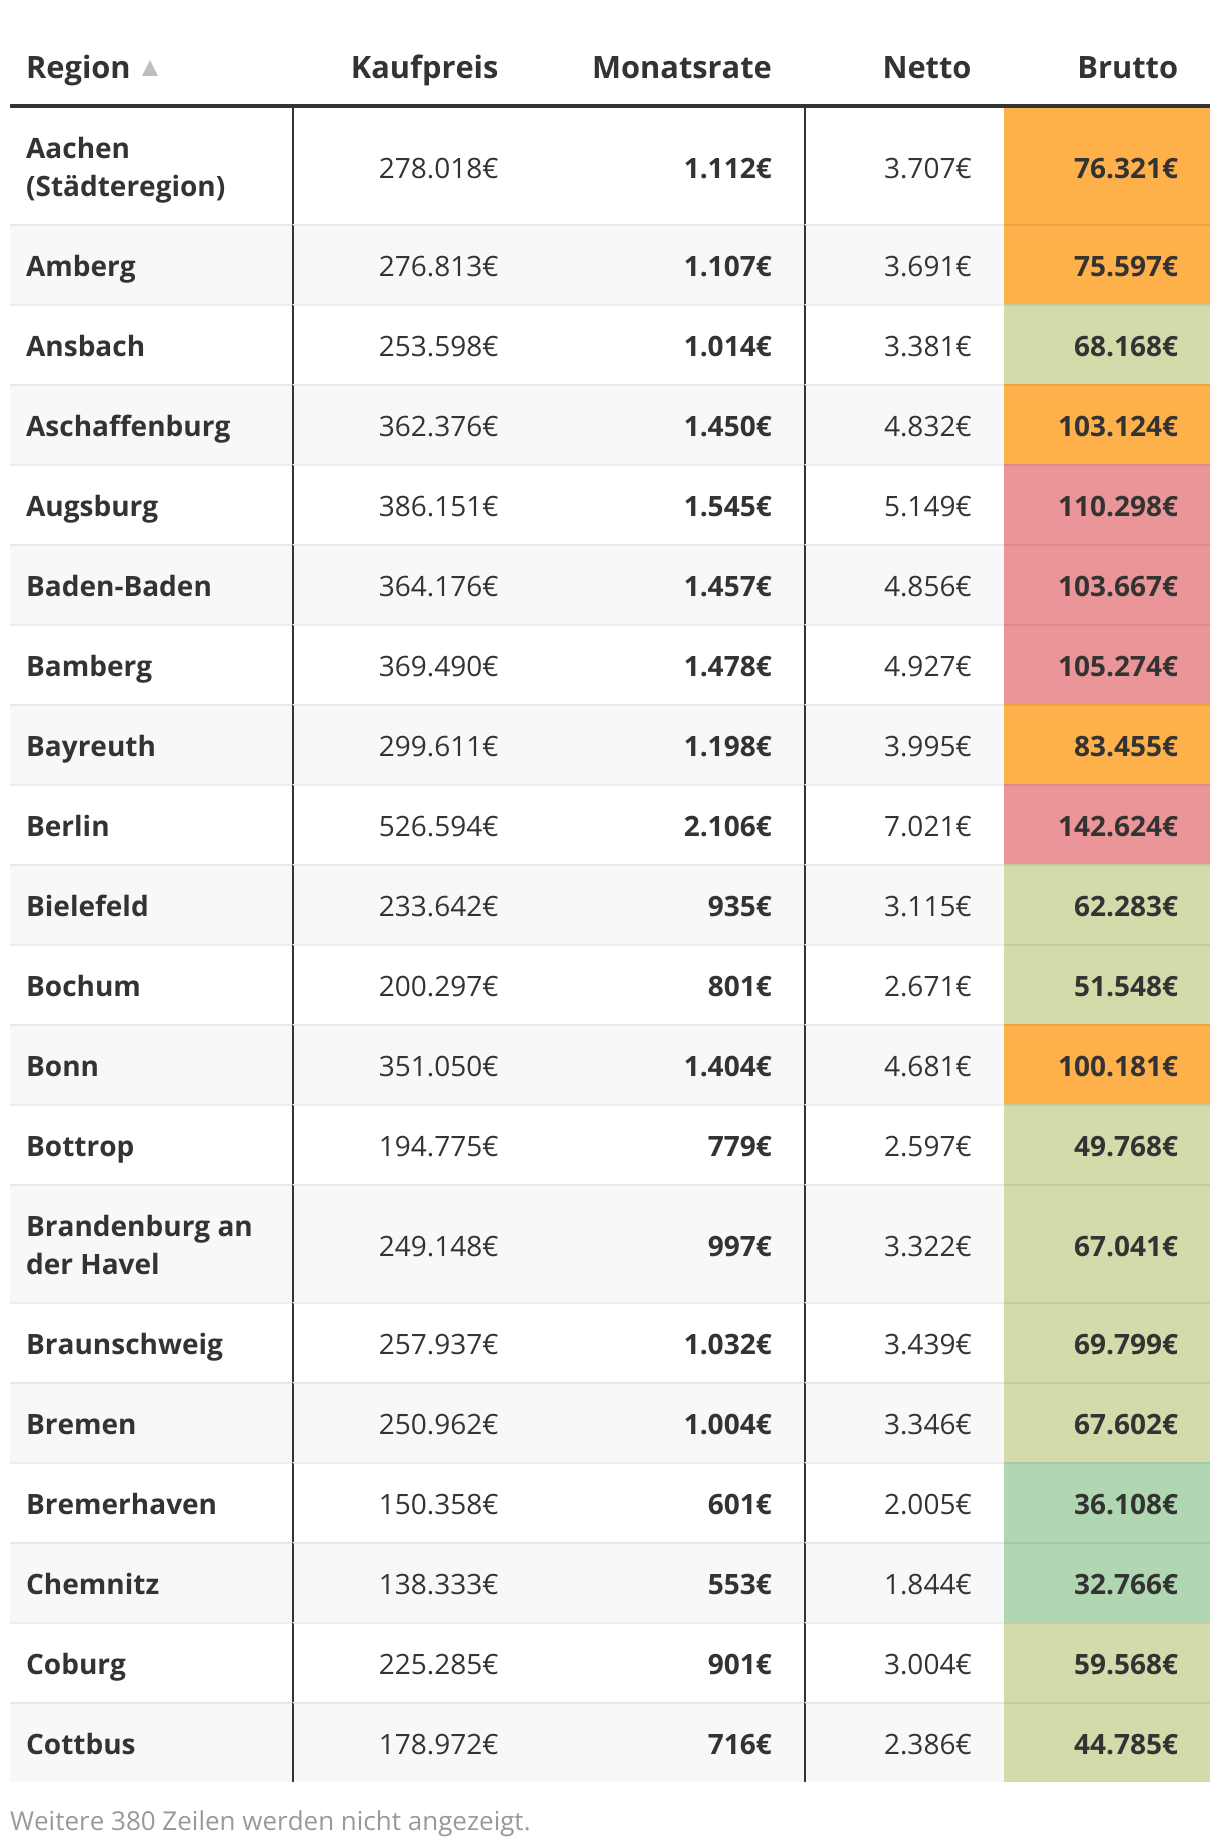
Task: Sort table by Netto column header
Action: [x=926, y=67]
